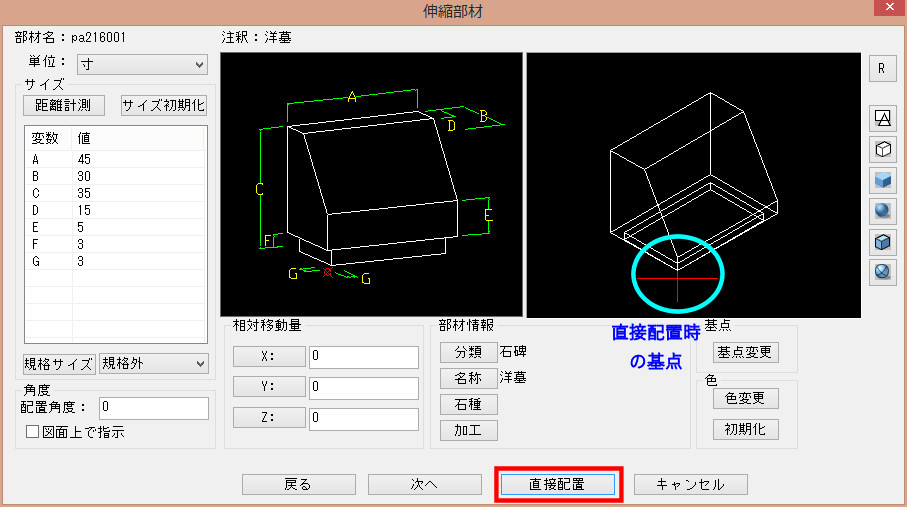This screenshot has height=507, width=907.
Task: Select the crossed sphere display icon
Action: point(882,271)
